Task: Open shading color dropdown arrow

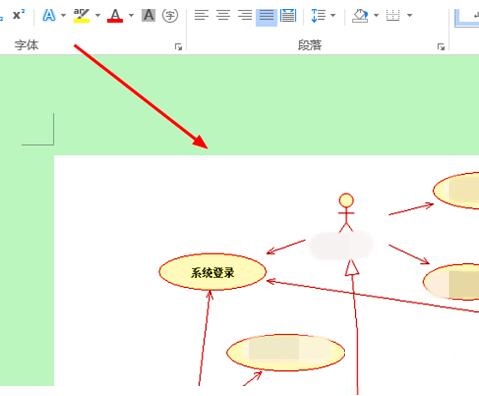Action: click(376, 15)
